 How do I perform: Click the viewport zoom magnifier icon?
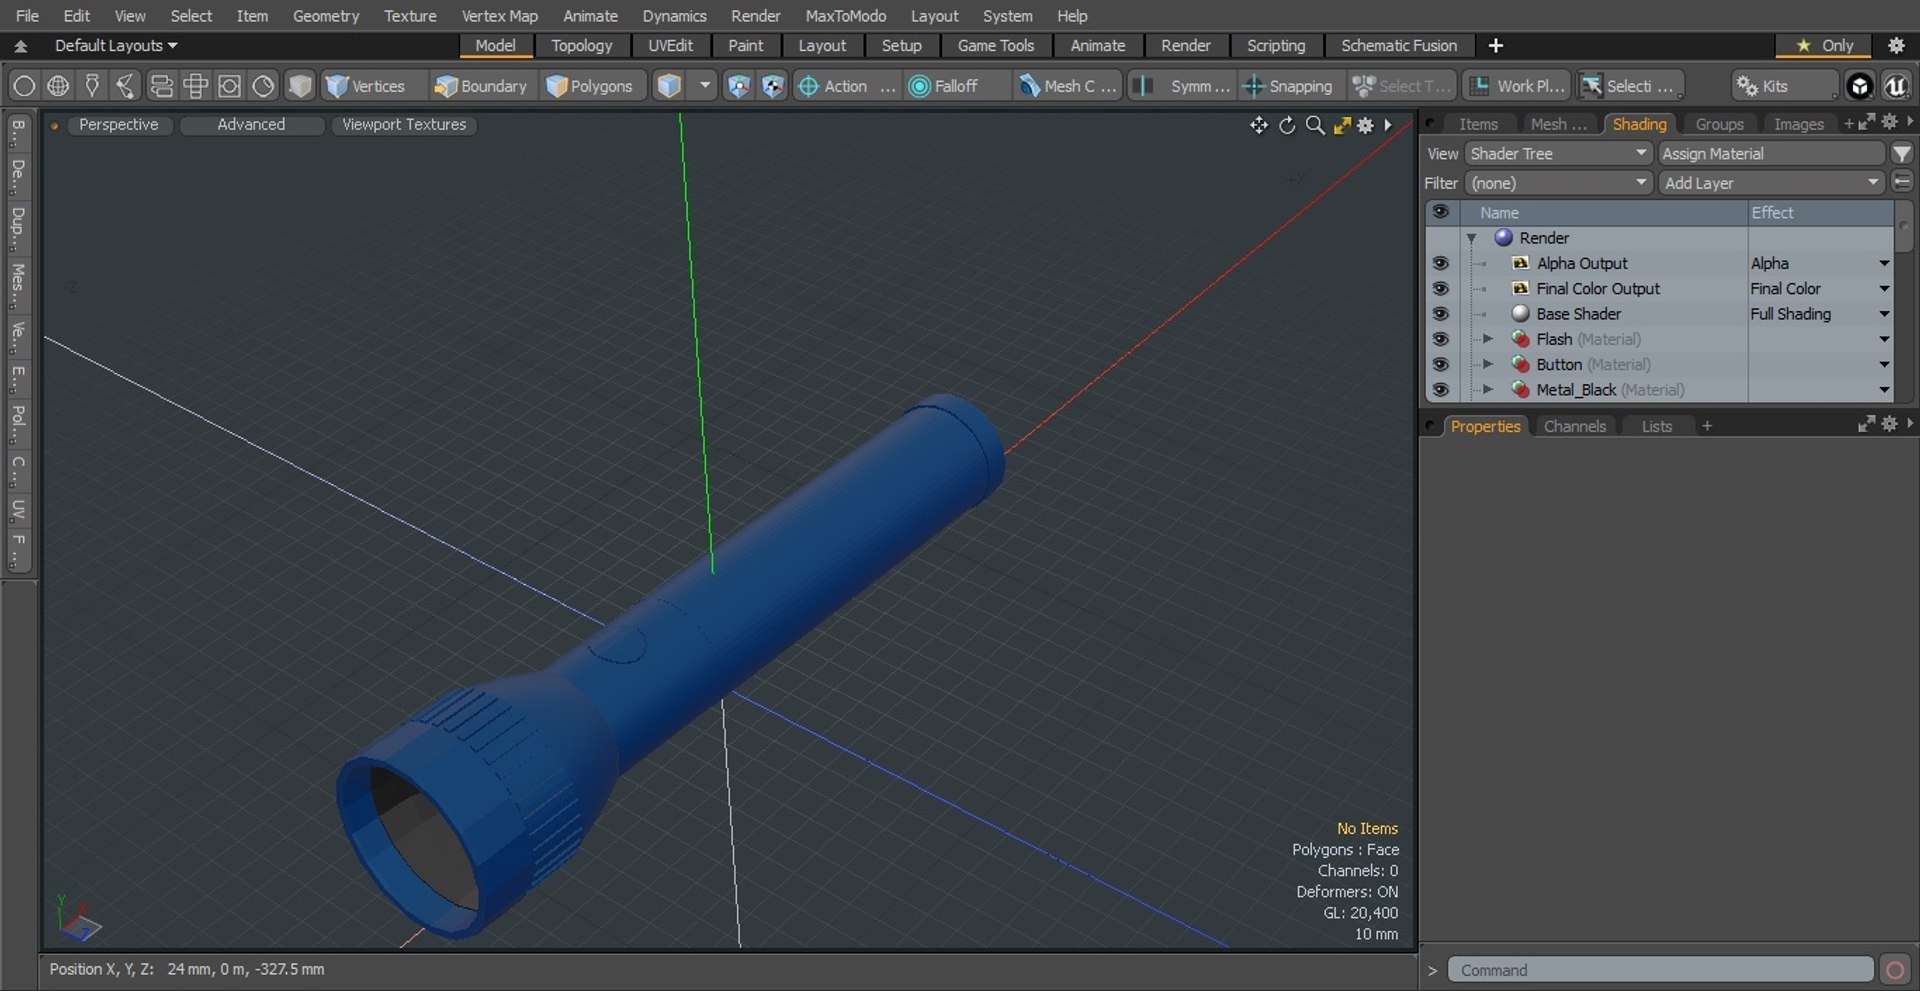tap(1315, 125)
